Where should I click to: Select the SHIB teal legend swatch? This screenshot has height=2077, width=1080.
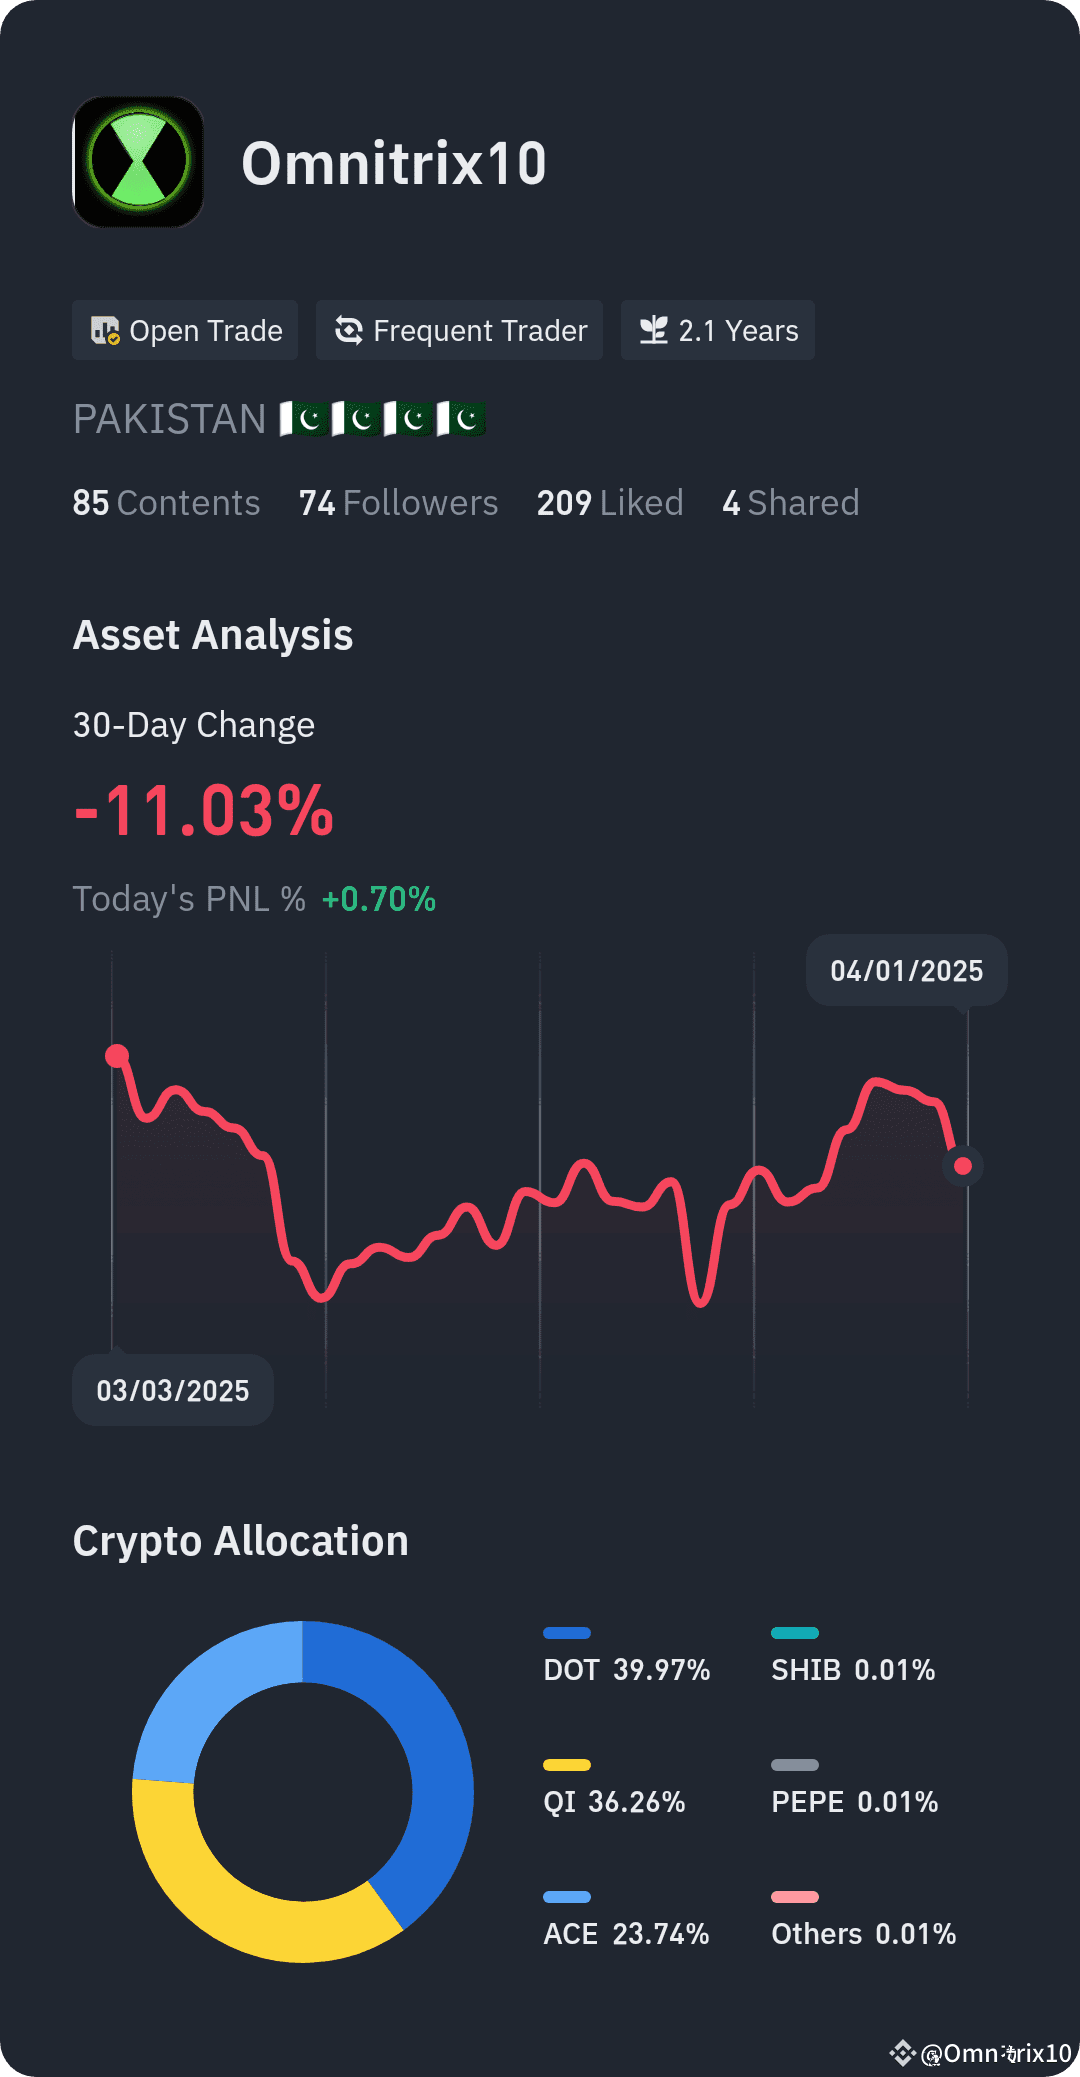[x=795, y=1633]
